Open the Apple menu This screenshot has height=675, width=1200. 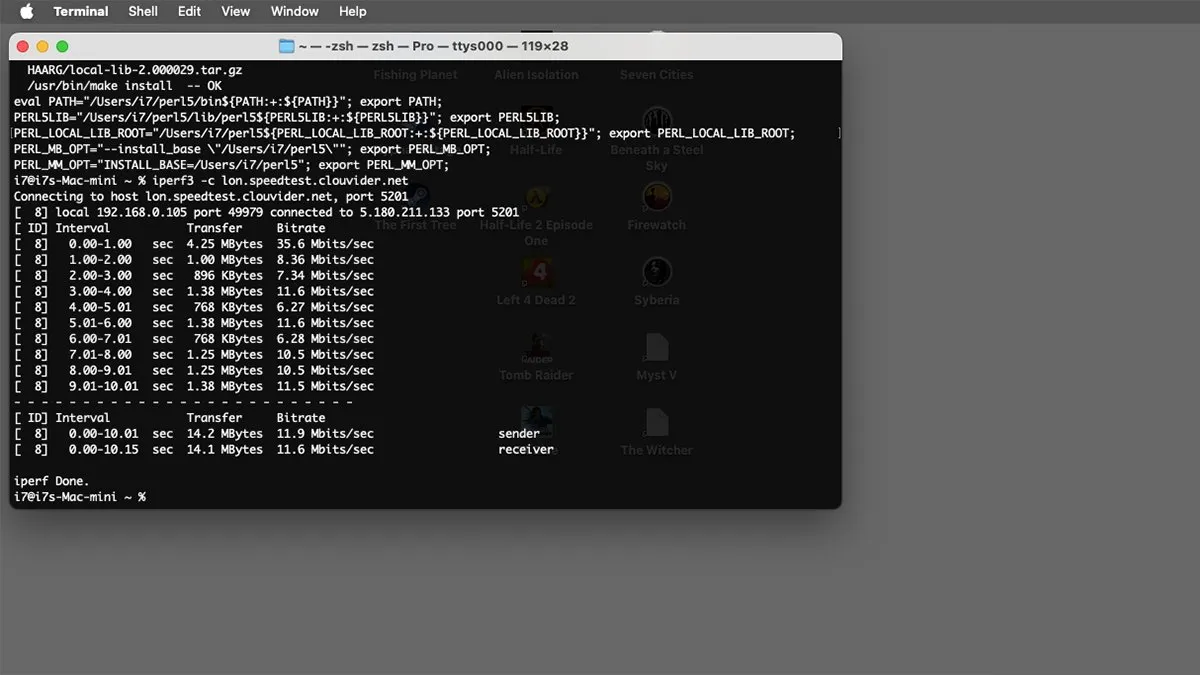click(x=26, y=12)
